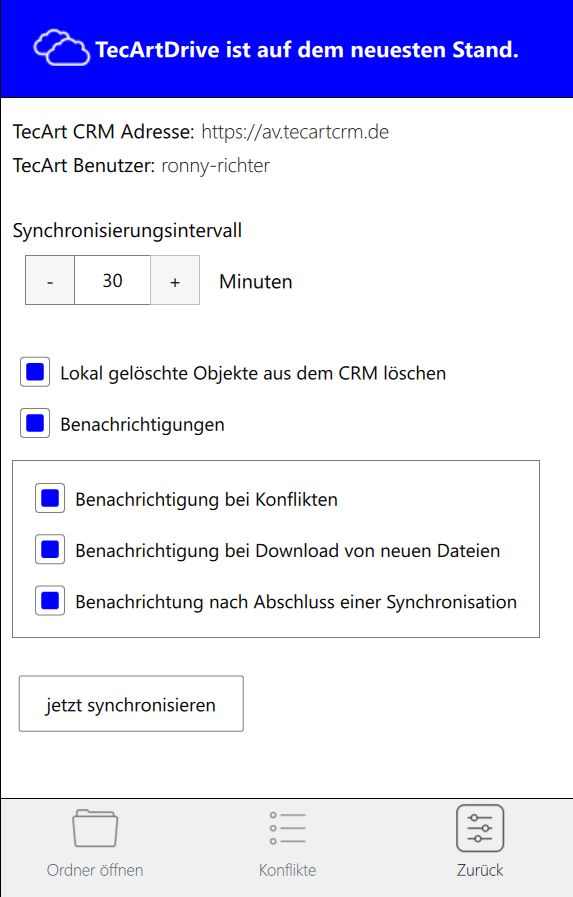
Task: Select the Zurück tab label
Action: (x=480, y=870)
